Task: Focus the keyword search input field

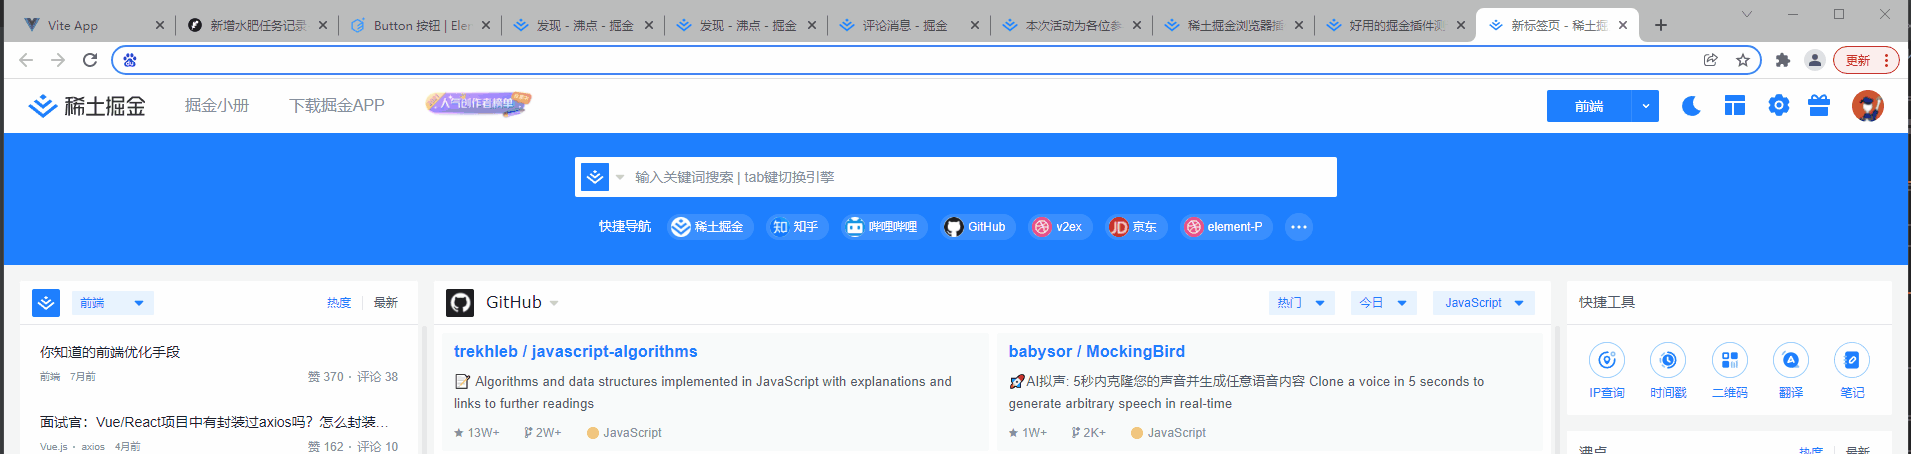Action: [x=980, y=177]
